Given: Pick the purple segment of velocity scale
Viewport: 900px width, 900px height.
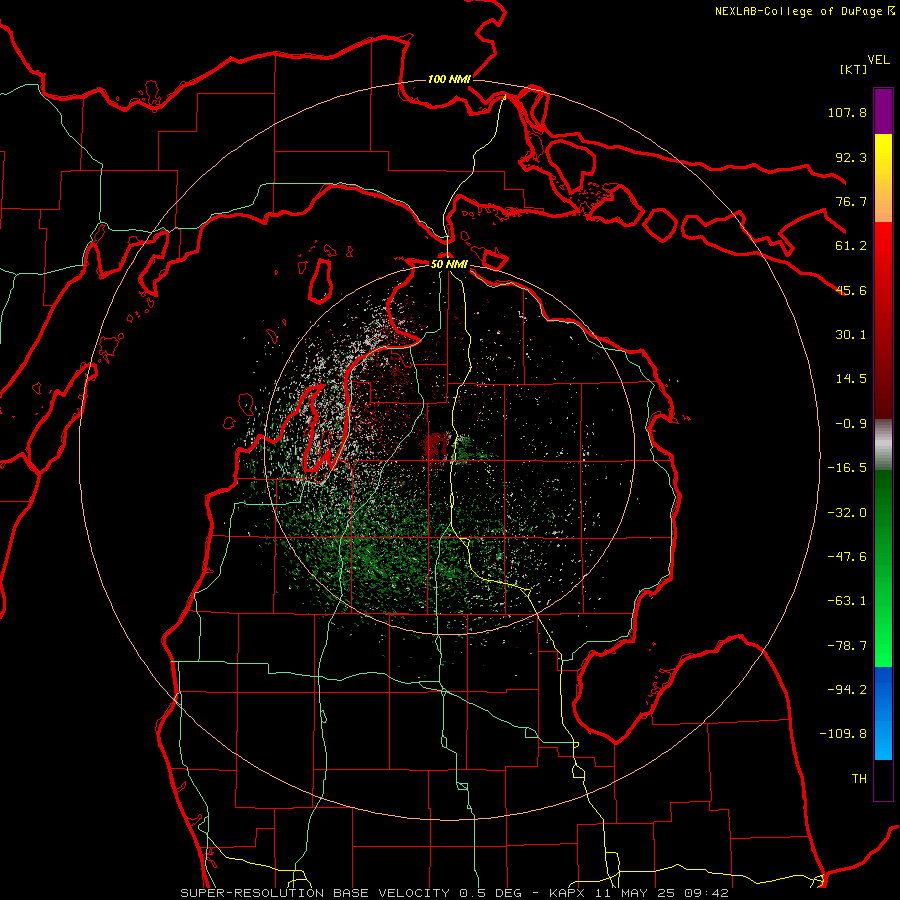Looking at the screenshot, I should pos(883,111).
